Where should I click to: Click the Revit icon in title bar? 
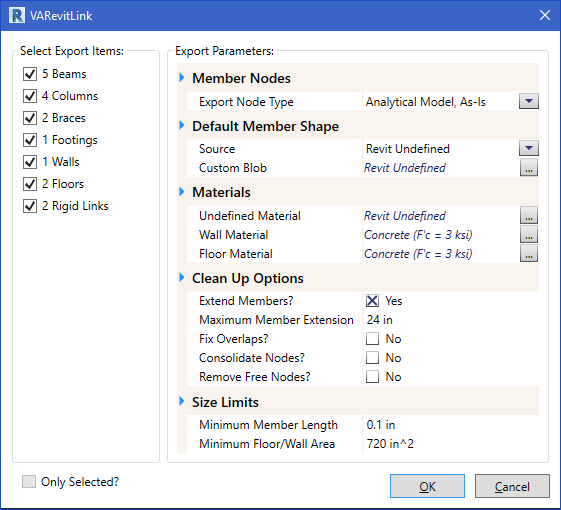[x=17, y=16]
